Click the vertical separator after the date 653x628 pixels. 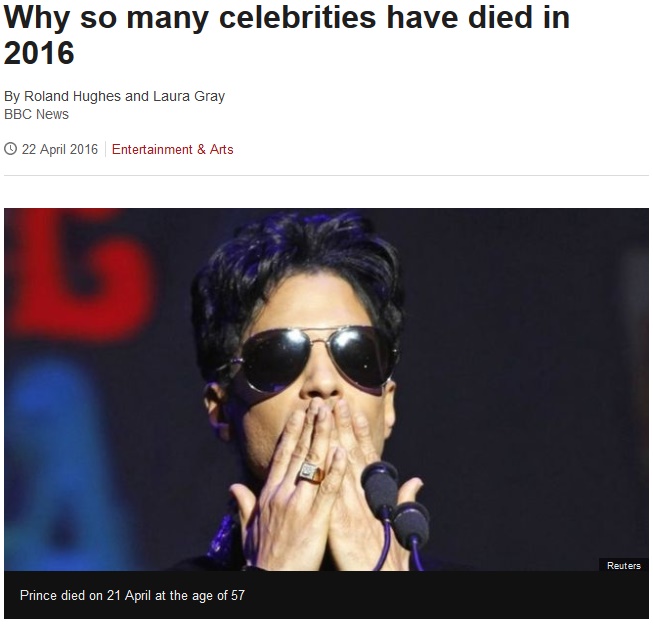105,149
